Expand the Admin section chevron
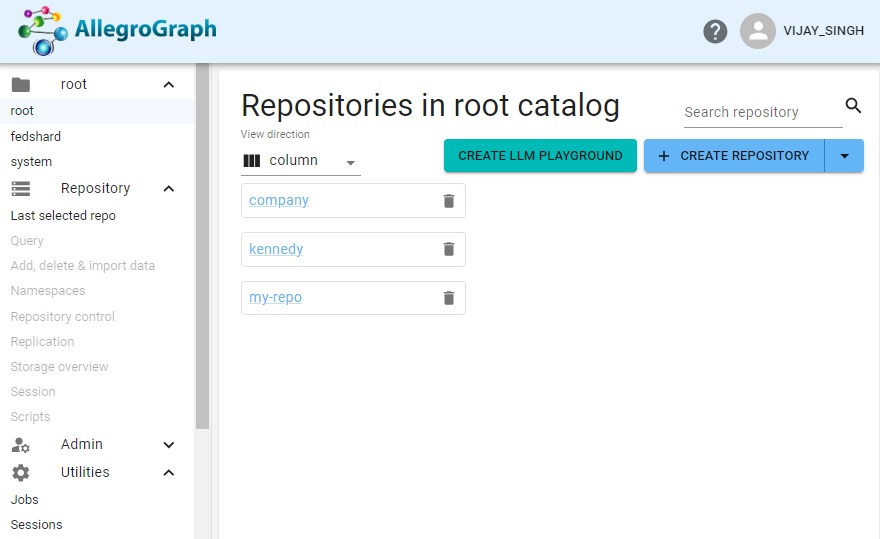This screenshot has width=880, height=539. pos(168,445)
